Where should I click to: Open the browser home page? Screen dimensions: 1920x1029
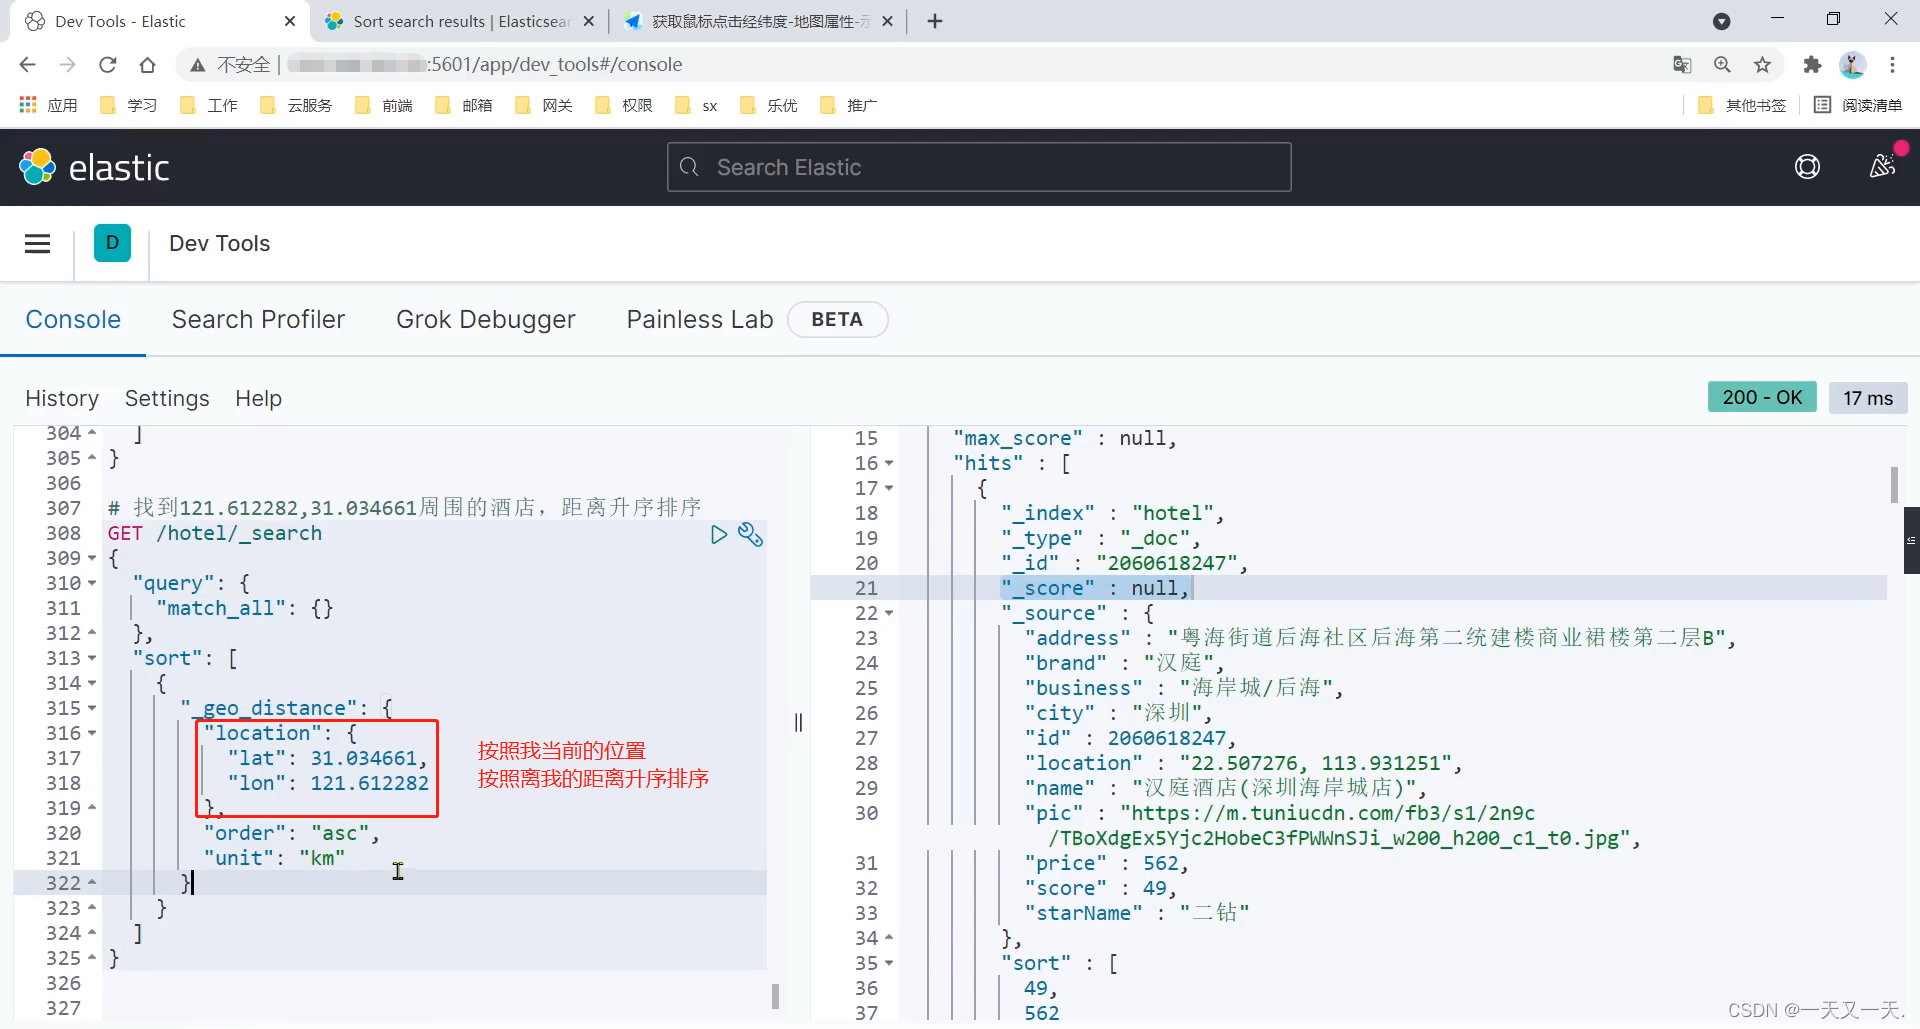pos(148,65)
